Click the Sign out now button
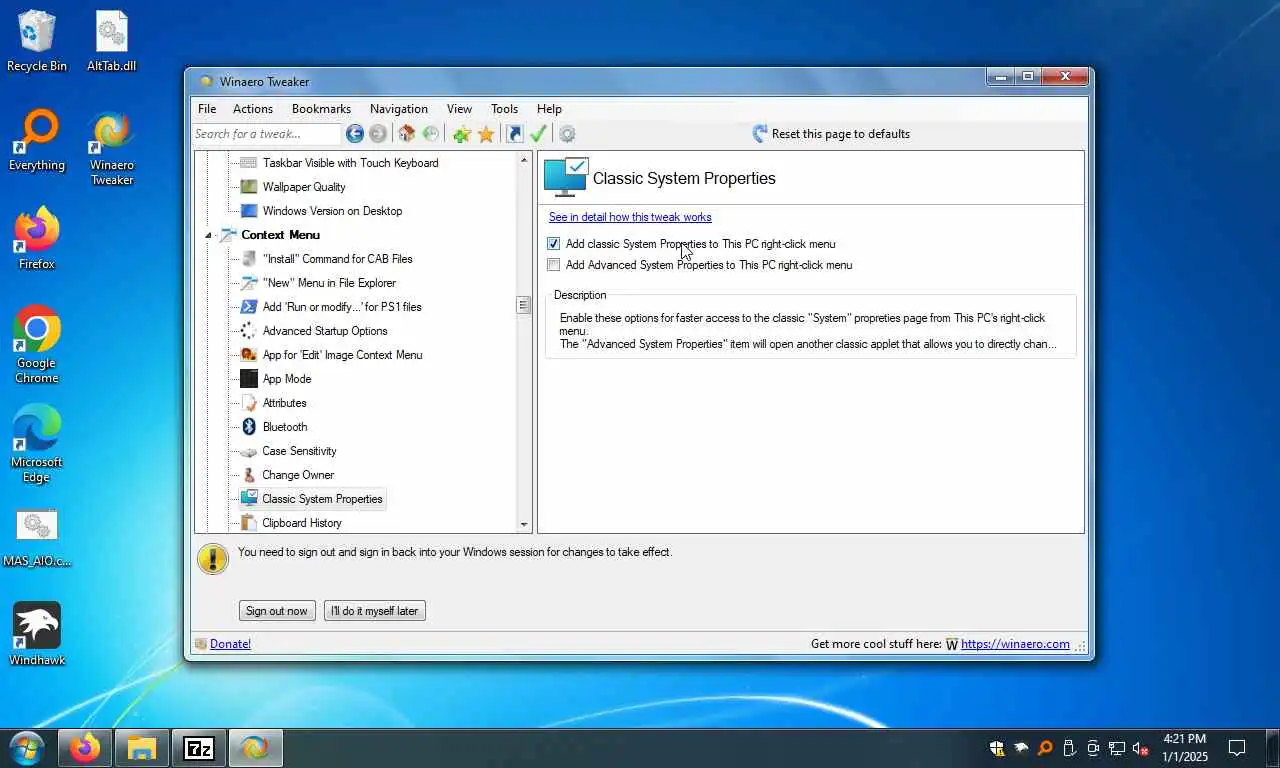 point(277,611)
